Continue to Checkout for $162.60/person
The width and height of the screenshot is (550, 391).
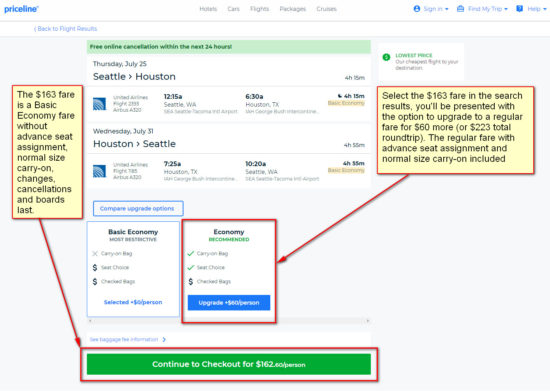(229, 364)
